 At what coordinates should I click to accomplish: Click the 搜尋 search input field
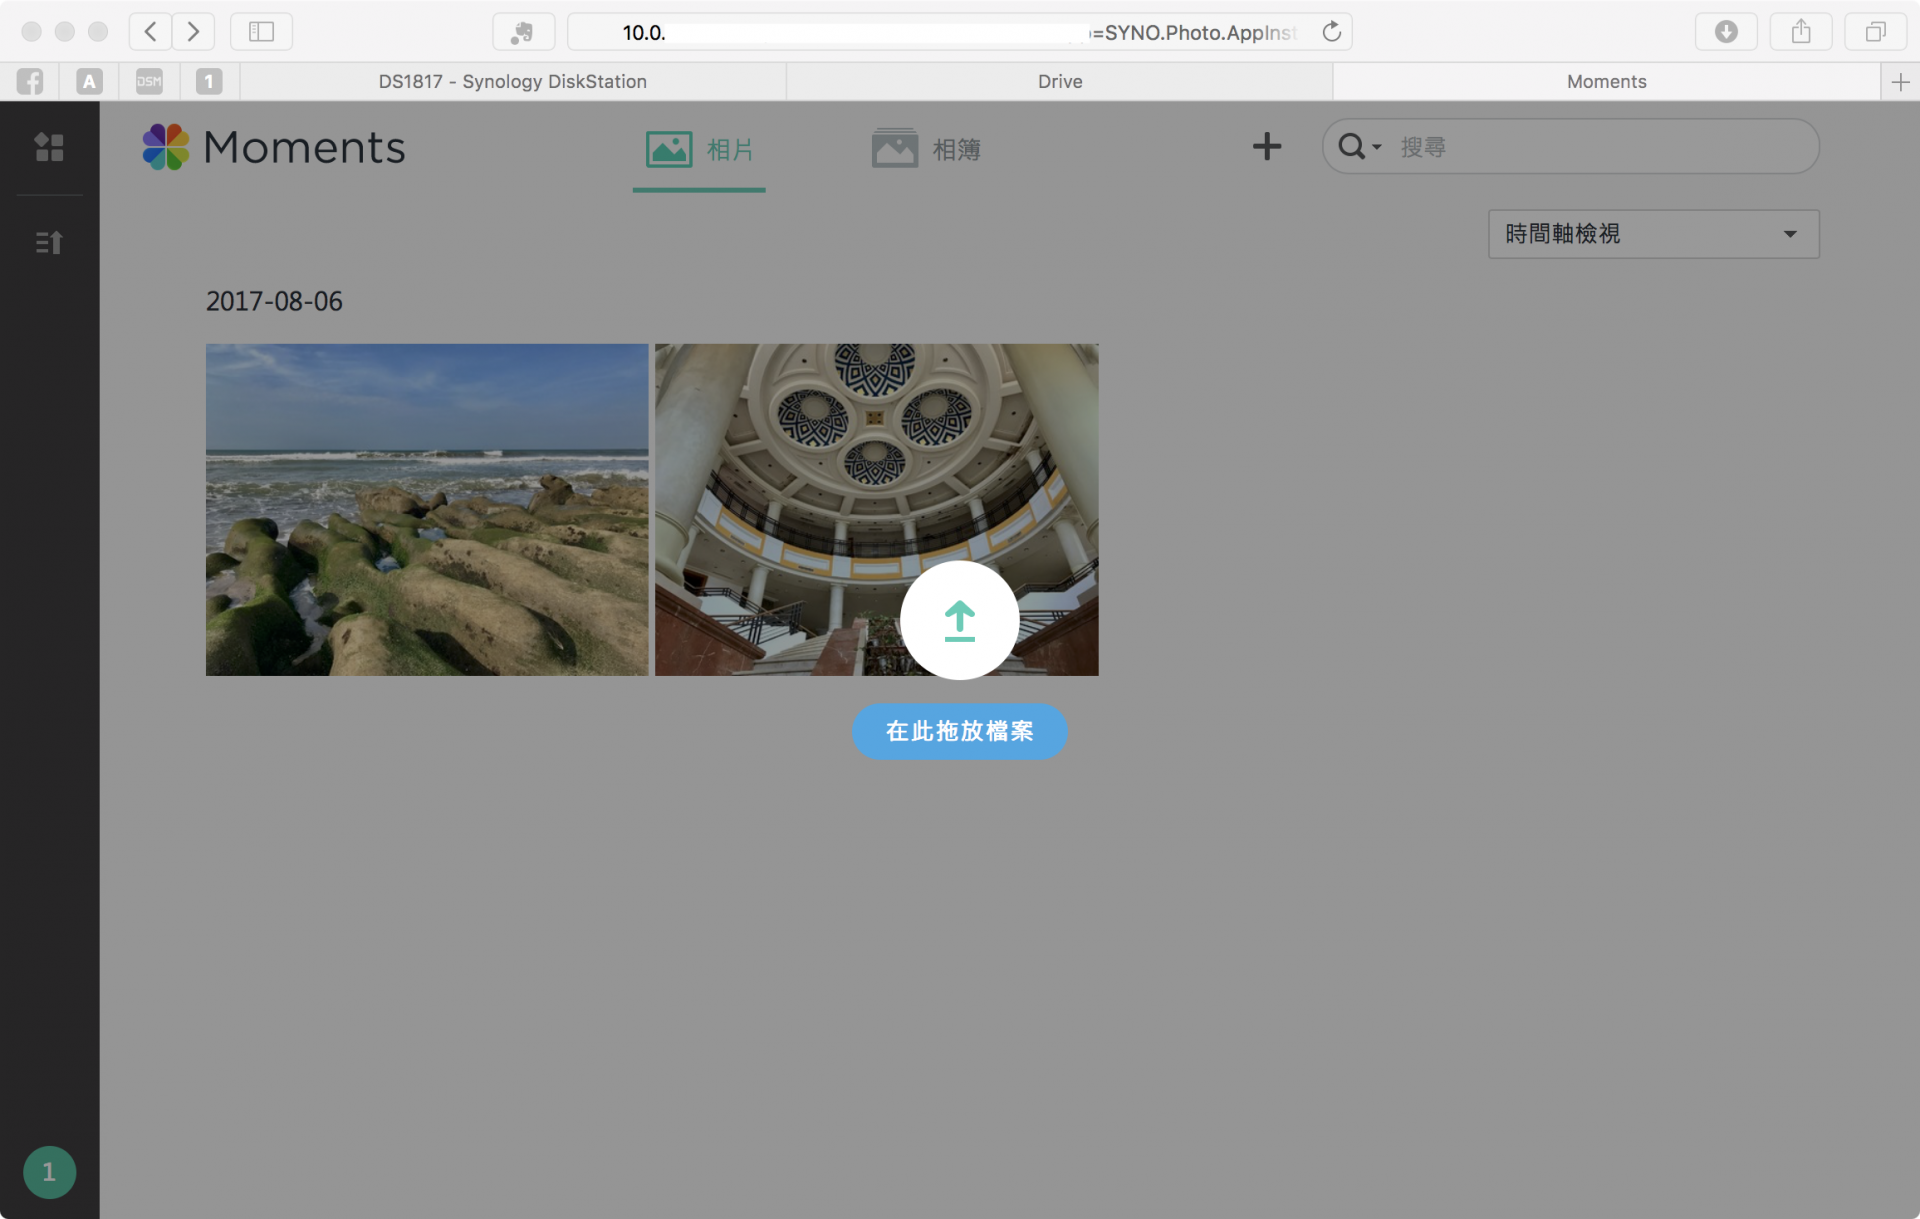[x=1600, y=147]
